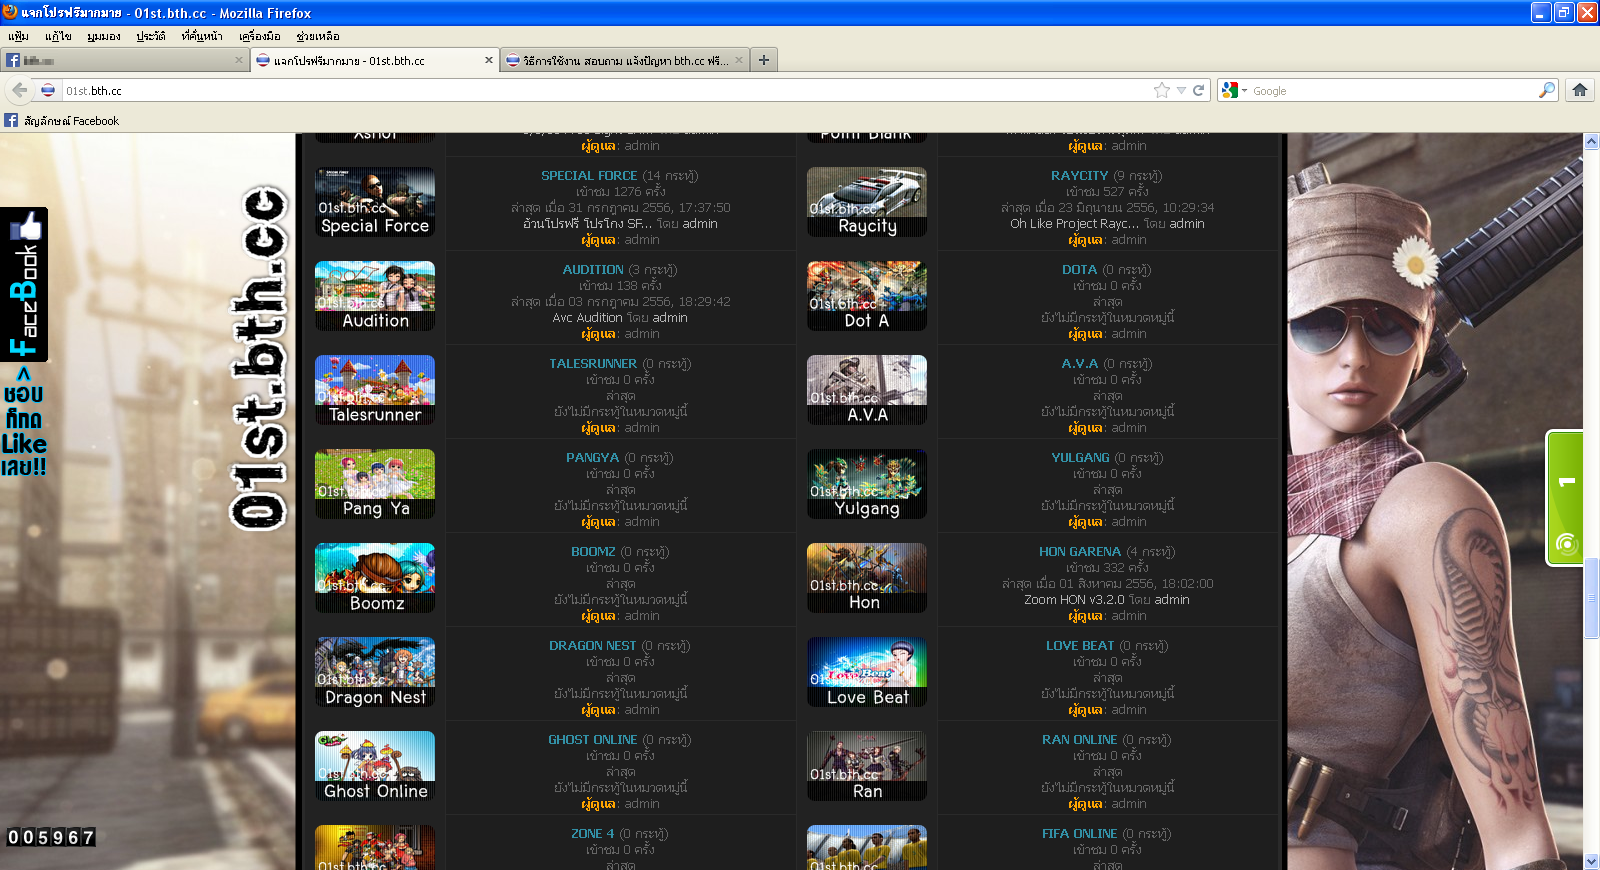Open the DRAGON NEST forum link
1600x870 pixels.
click(x=592, y=645)
